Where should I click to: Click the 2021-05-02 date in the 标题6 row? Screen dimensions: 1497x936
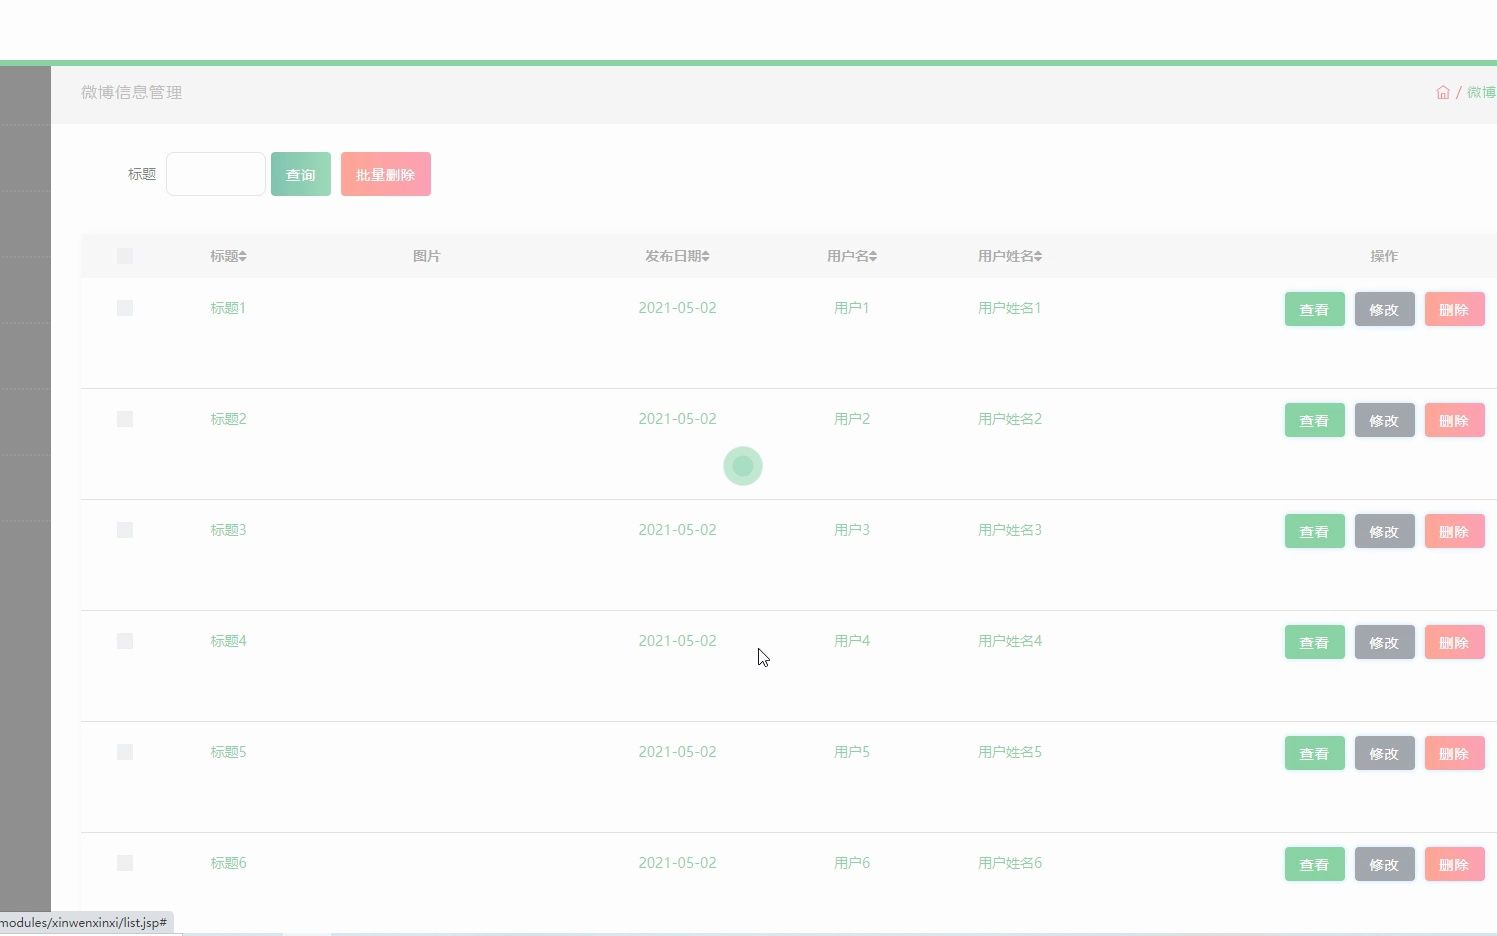coord(678,863)
